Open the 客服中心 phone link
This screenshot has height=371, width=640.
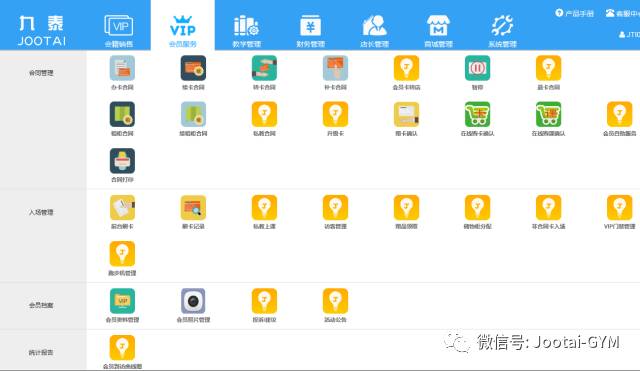pyautogui.click(x=623, y=13)
